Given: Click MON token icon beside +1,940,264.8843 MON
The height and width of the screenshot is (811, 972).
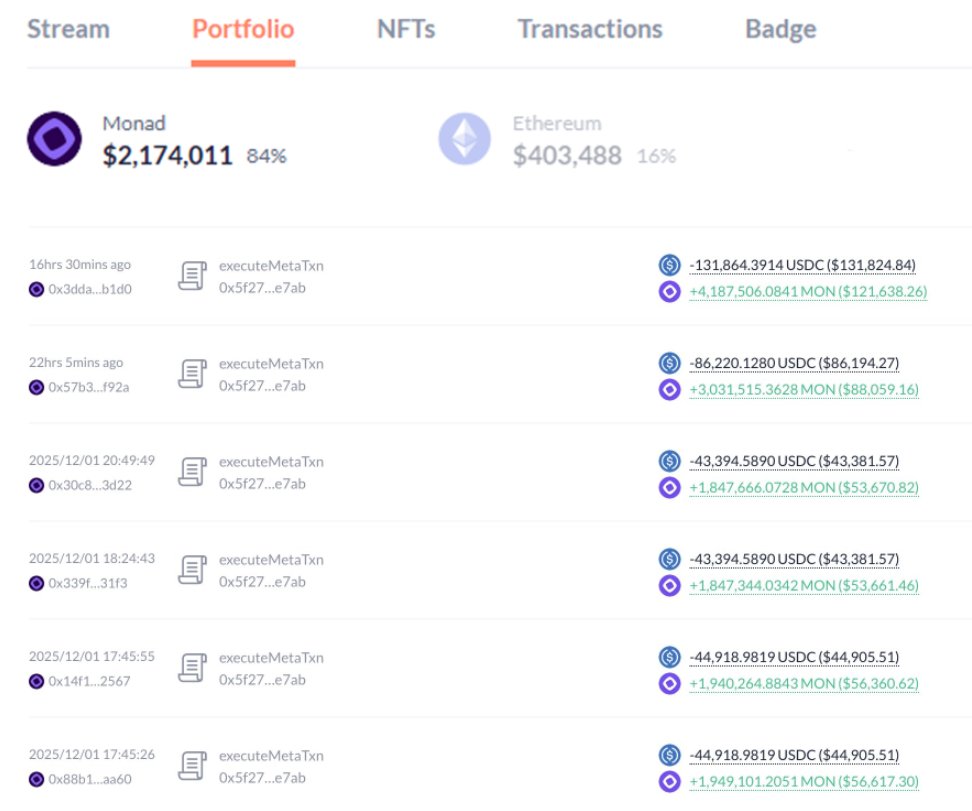Looking at the screenshot, I should tap(669, 683).
